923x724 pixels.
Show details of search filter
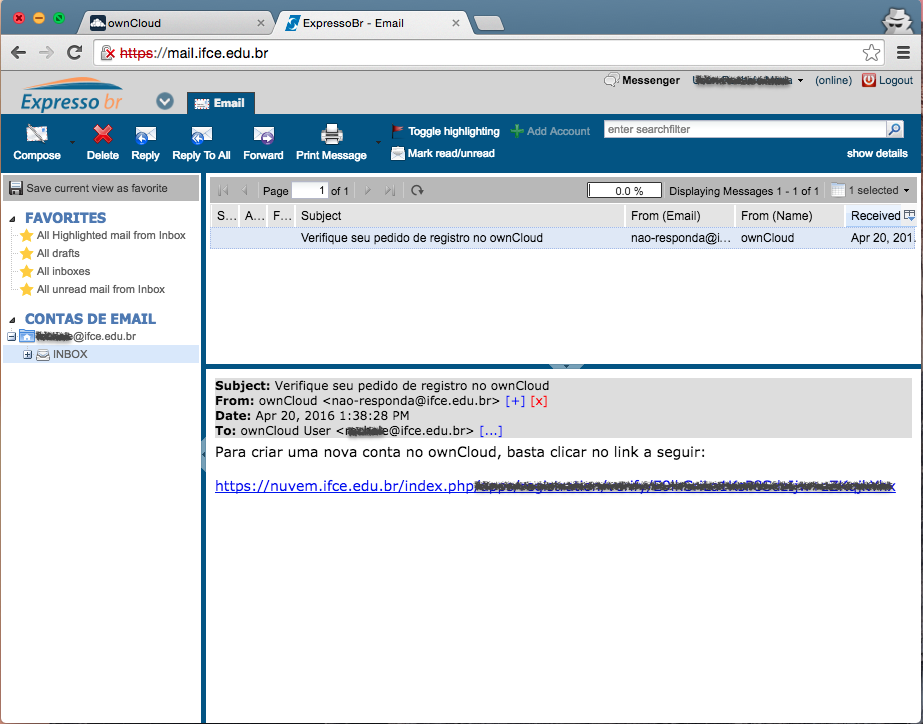[877, 154]
